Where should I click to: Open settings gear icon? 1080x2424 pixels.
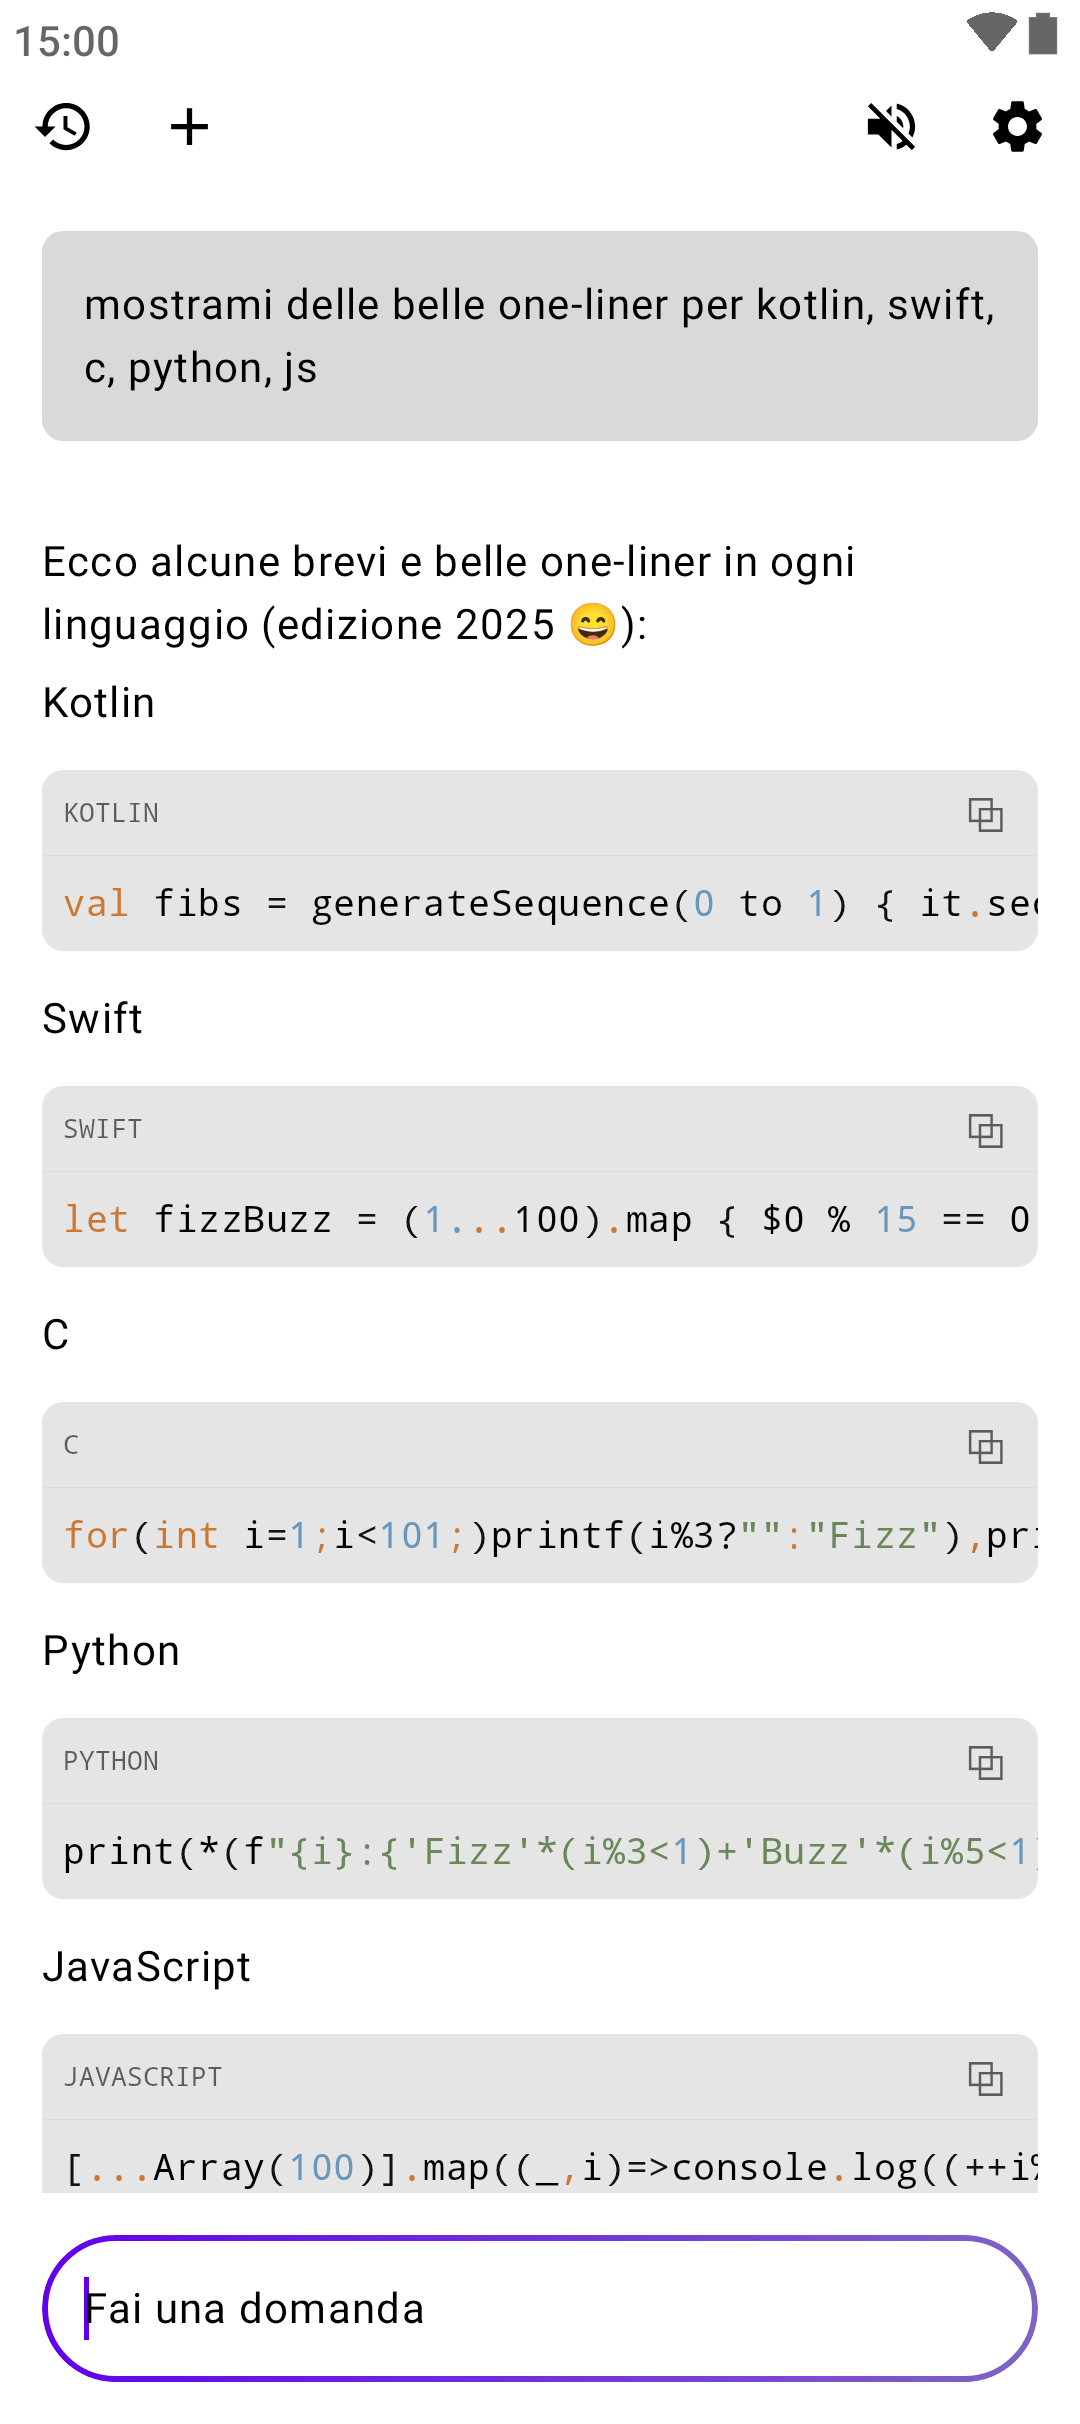(1017, 127)
